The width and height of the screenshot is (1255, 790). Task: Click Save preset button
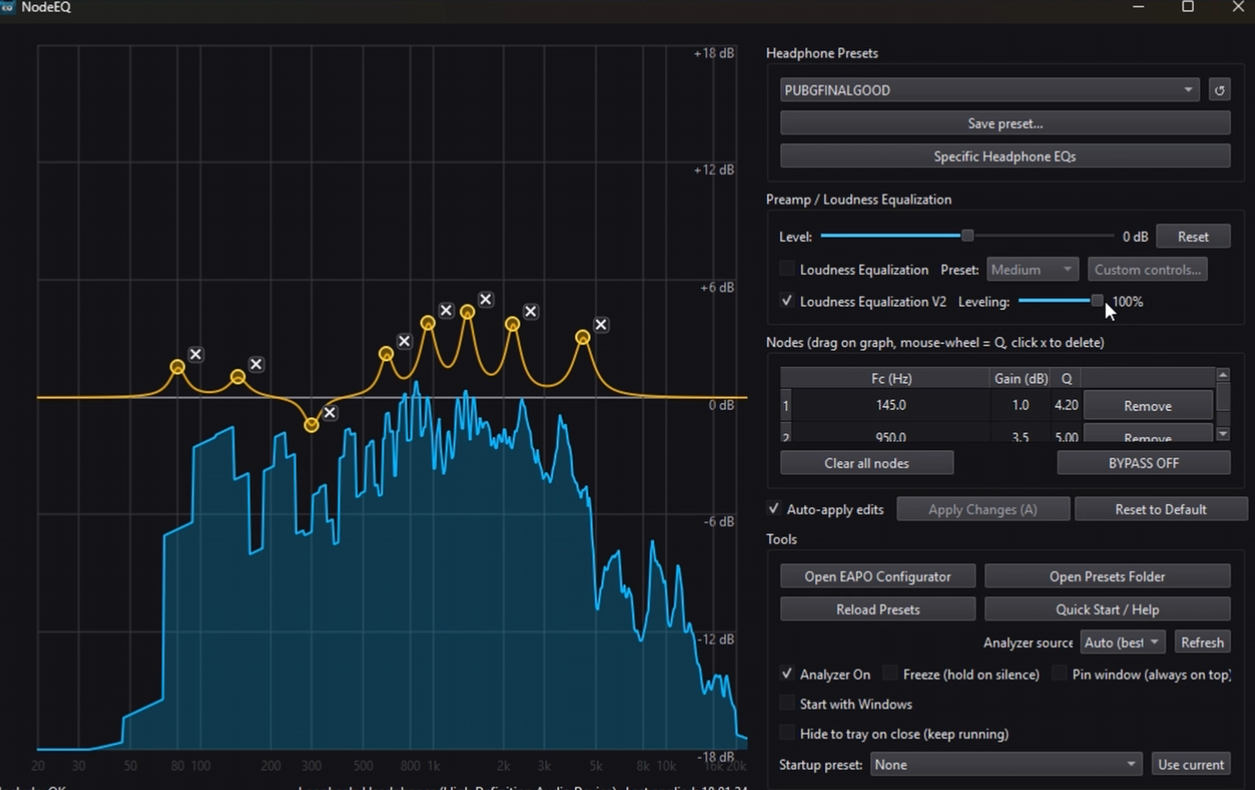1005,123
